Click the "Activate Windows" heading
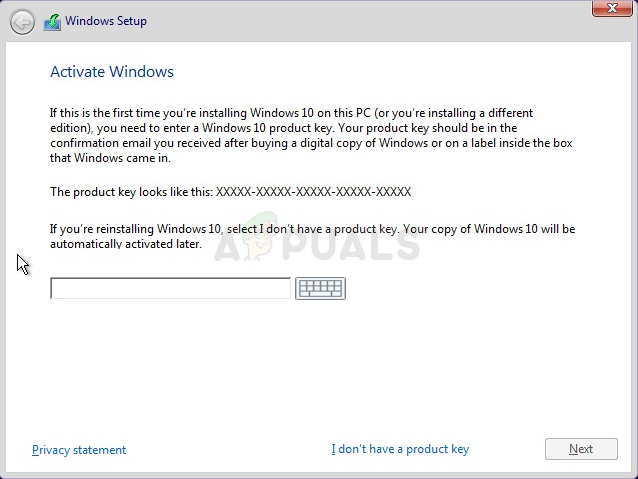638x479 pixels. point(112,72)
